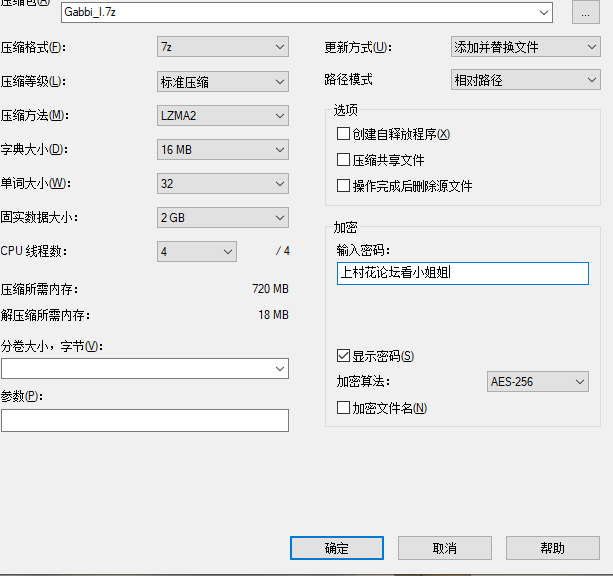This screenshot has height=576, width=613.
Task: Check the 压缩共享文件 option
Action: point(344,160)
